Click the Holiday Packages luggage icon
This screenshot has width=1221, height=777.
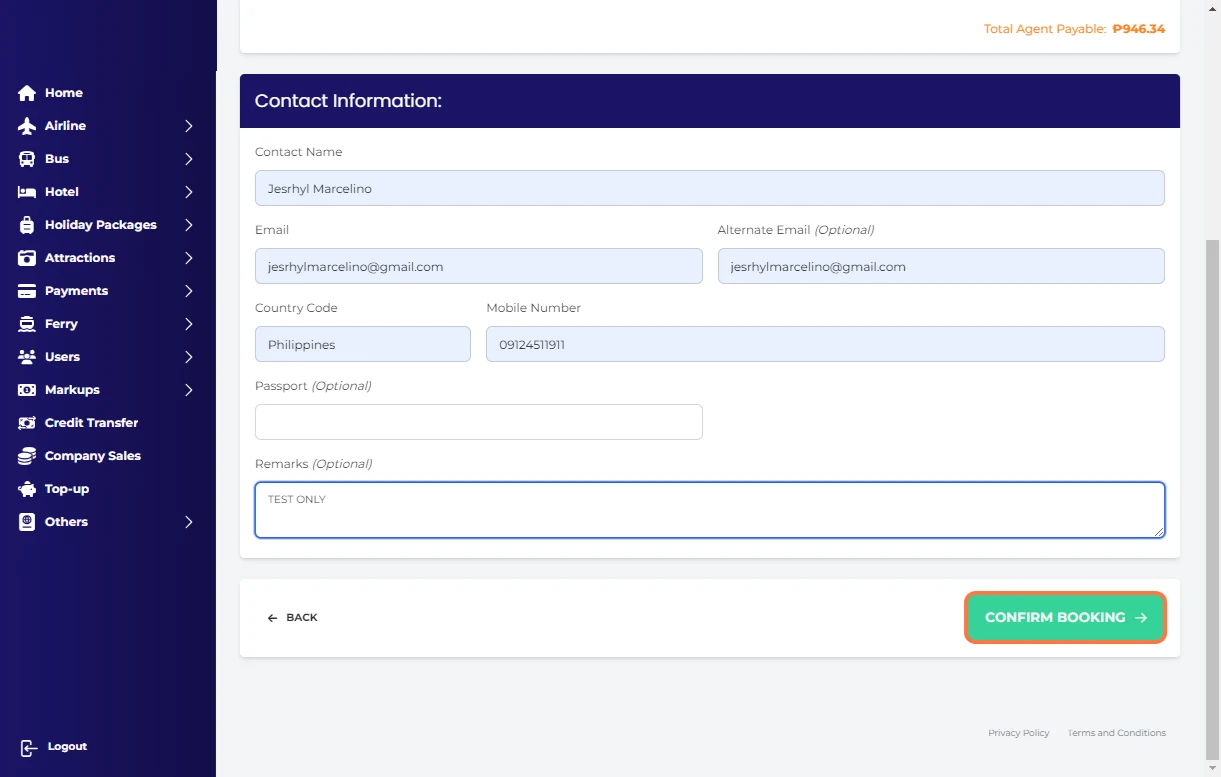pos(27,225)
